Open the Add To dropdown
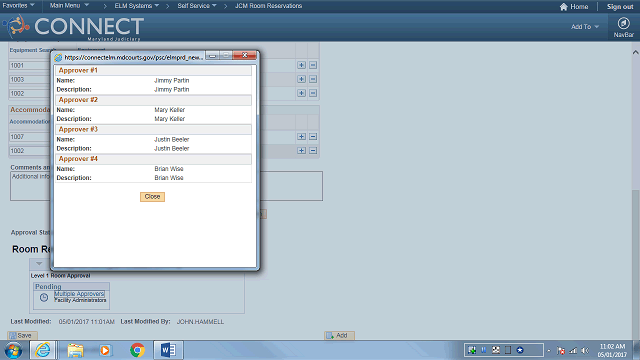 [x=584, y=27]
